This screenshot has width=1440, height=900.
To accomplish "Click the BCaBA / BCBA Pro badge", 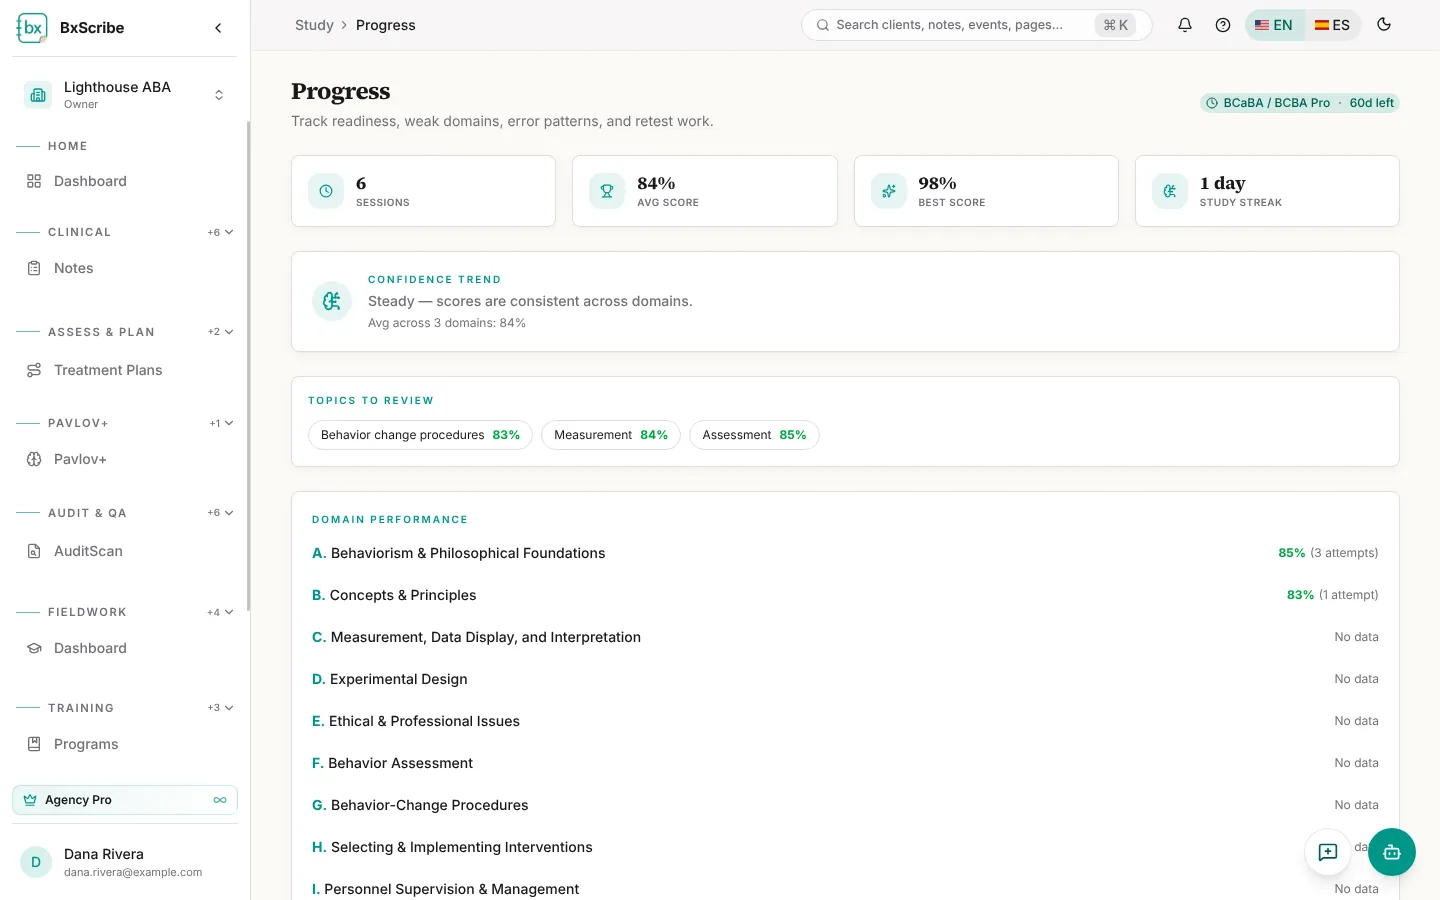I will coord(1299,103).
